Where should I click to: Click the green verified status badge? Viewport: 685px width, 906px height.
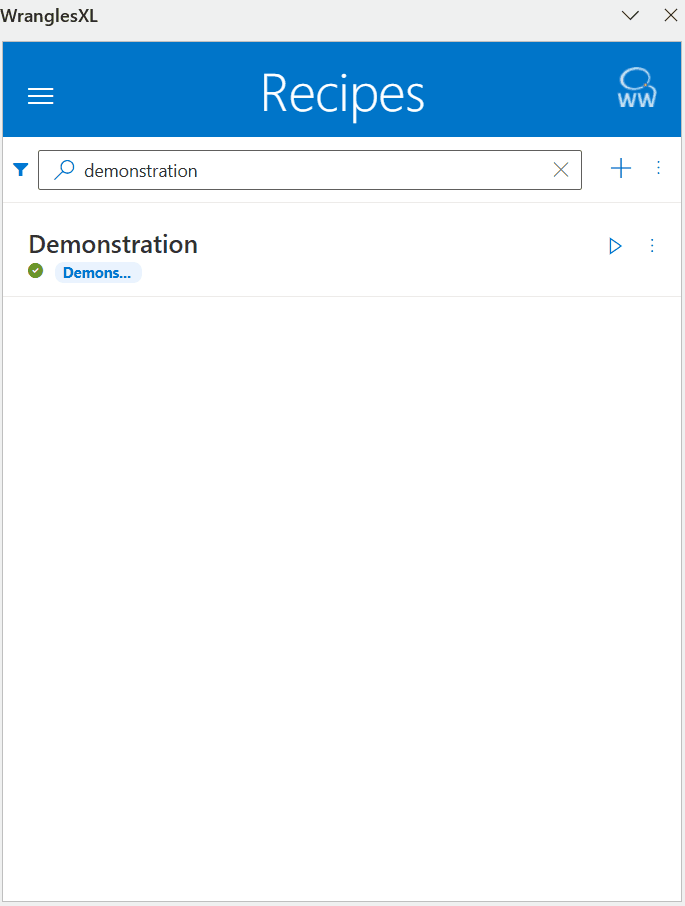[x=36, y=270]
